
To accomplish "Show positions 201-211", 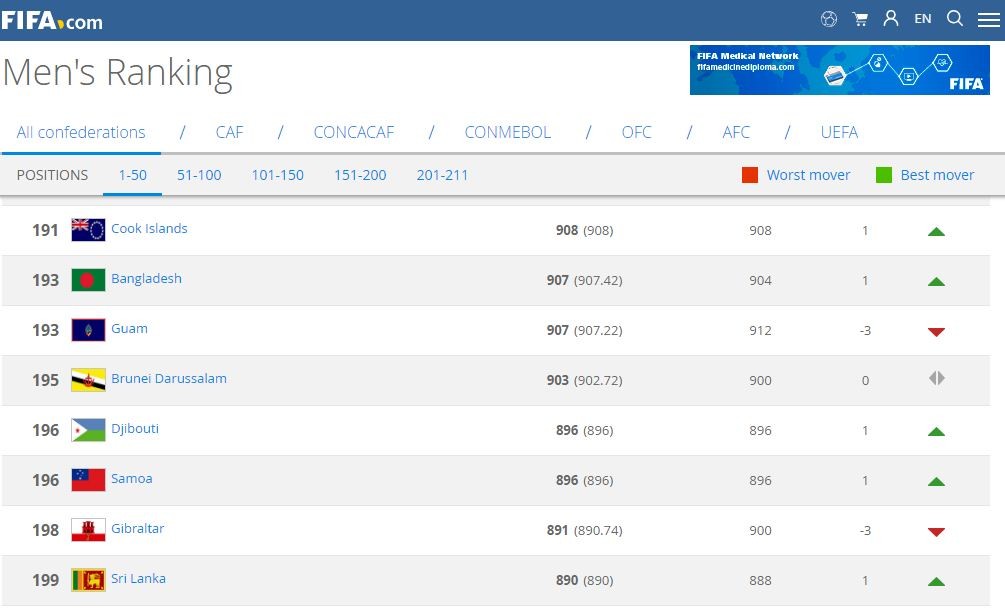I will pyautogui.click(x=442, y=175).
